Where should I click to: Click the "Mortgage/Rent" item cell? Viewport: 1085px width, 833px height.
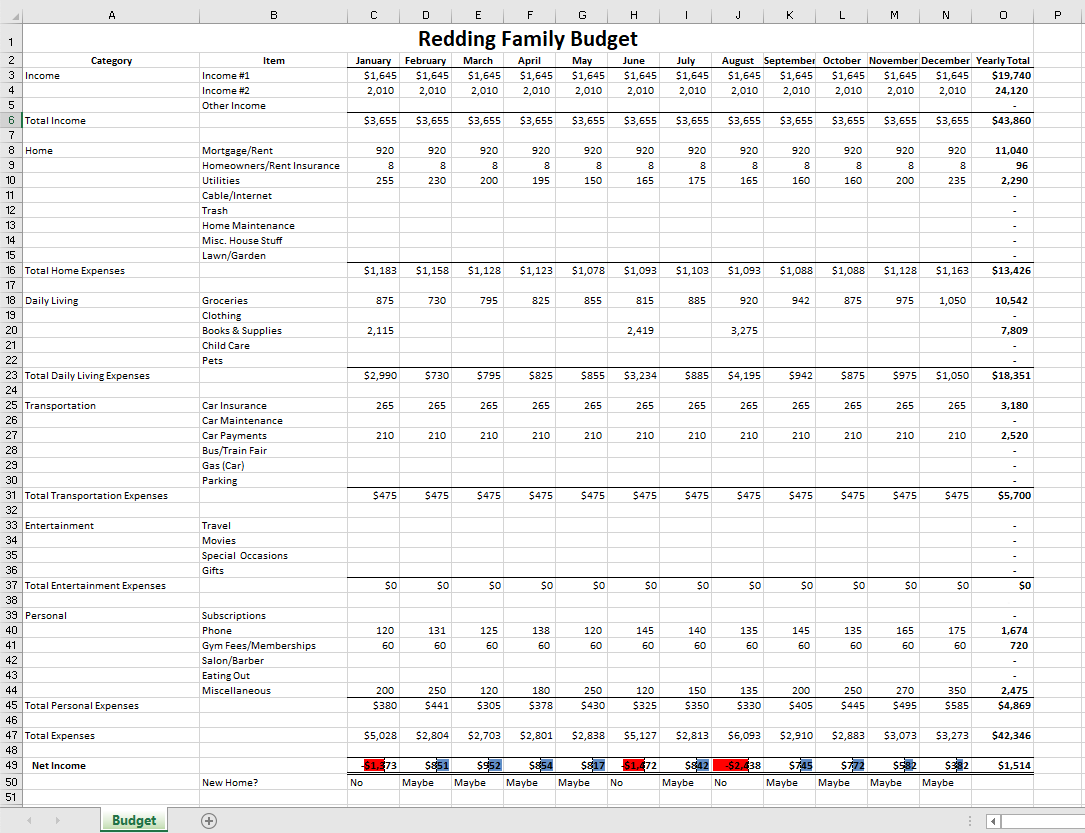(x=273, y=151)
